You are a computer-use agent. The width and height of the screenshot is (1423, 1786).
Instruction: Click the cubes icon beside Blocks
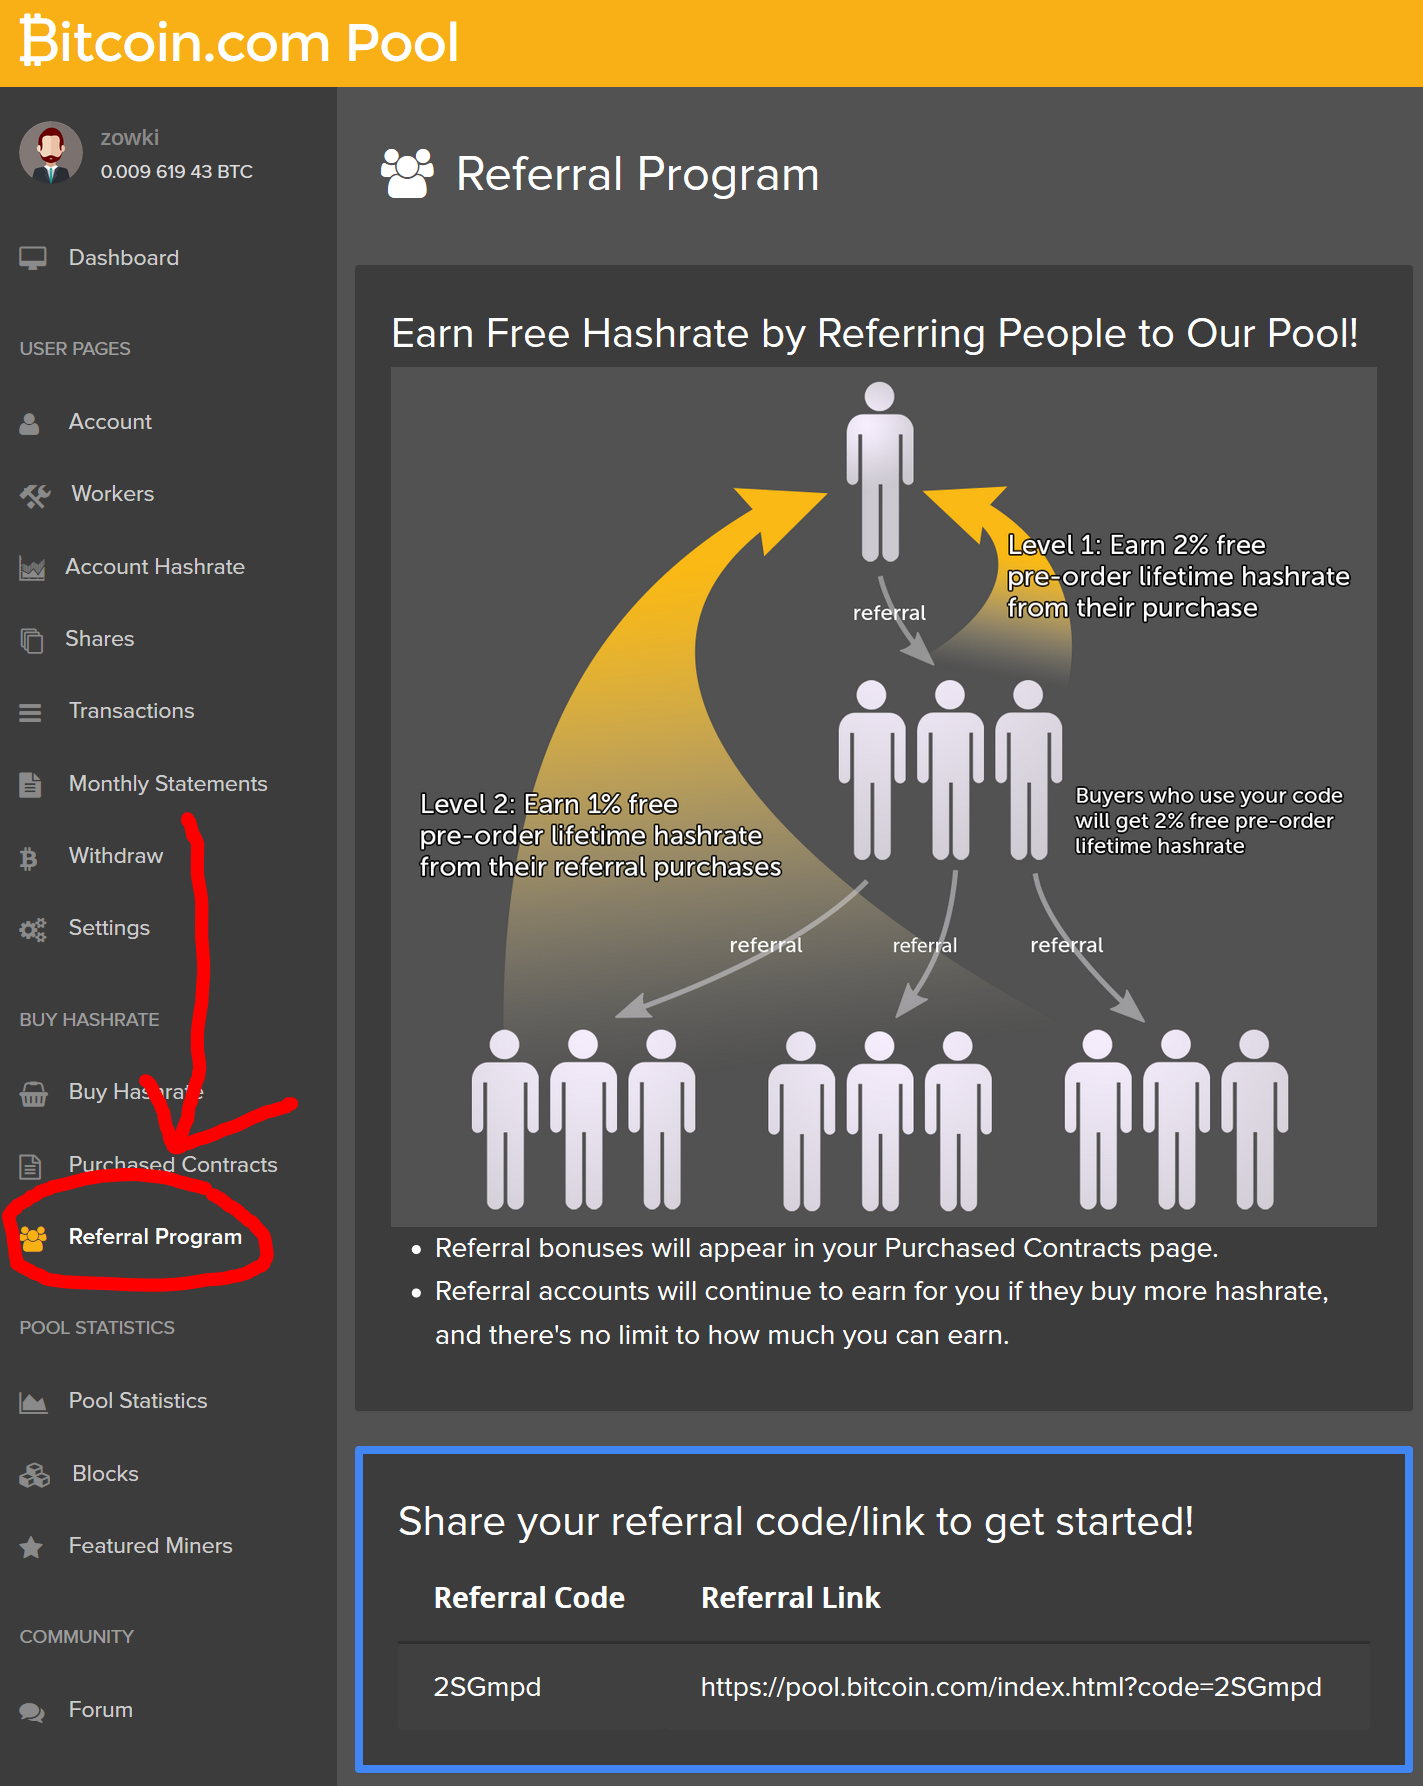(35, 1475)
